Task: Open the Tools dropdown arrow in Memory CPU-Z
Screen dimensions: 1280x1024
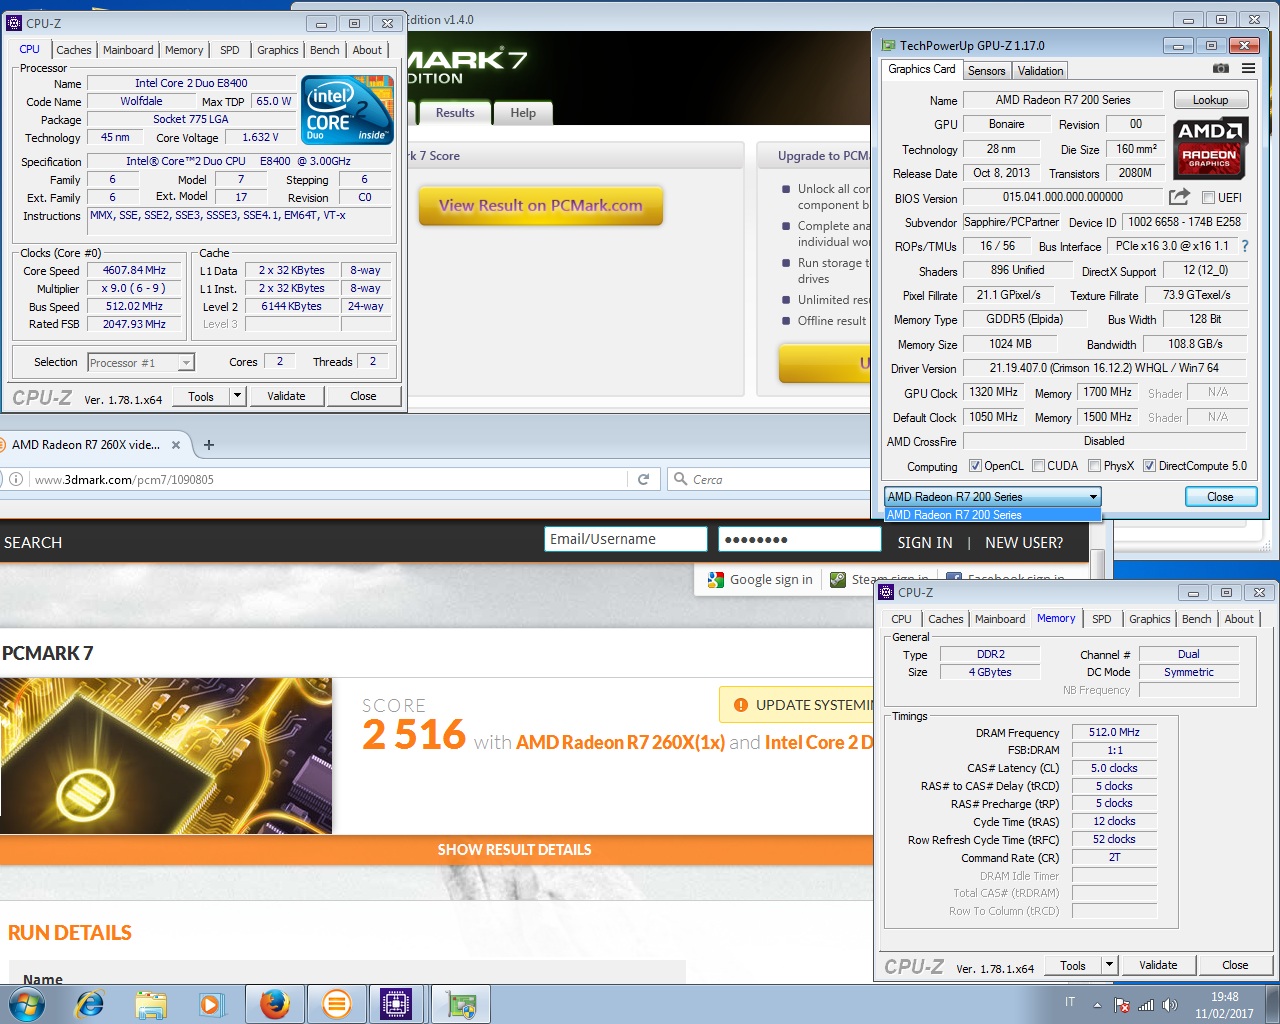Action: tap(1109, 965)
